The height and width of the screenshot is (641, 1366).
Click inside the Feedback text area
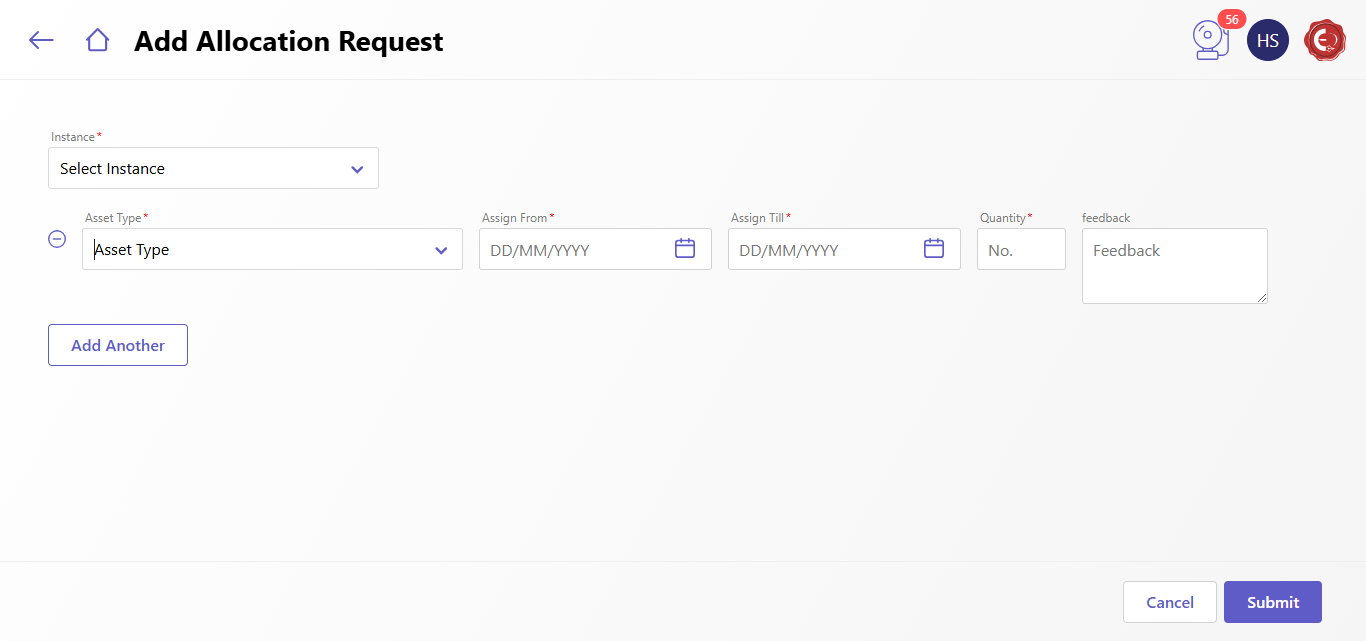pos(1173,265)
